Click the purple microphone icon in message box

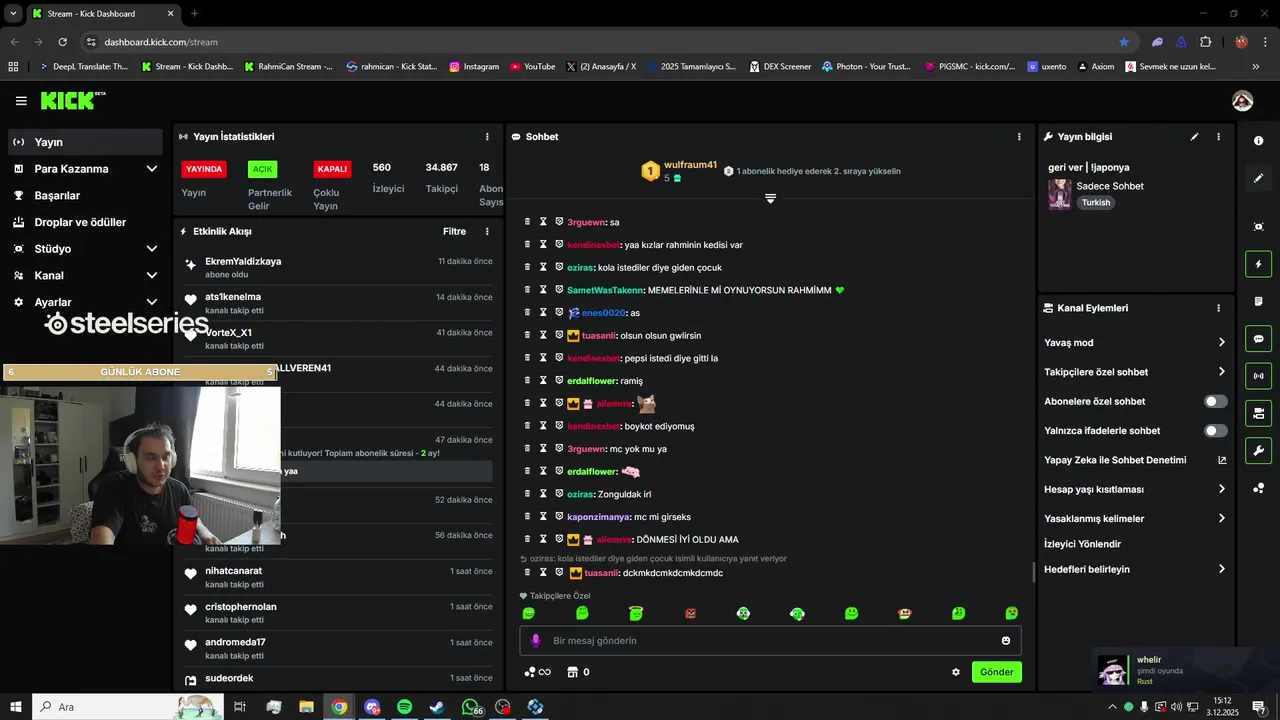coord(536,641)
